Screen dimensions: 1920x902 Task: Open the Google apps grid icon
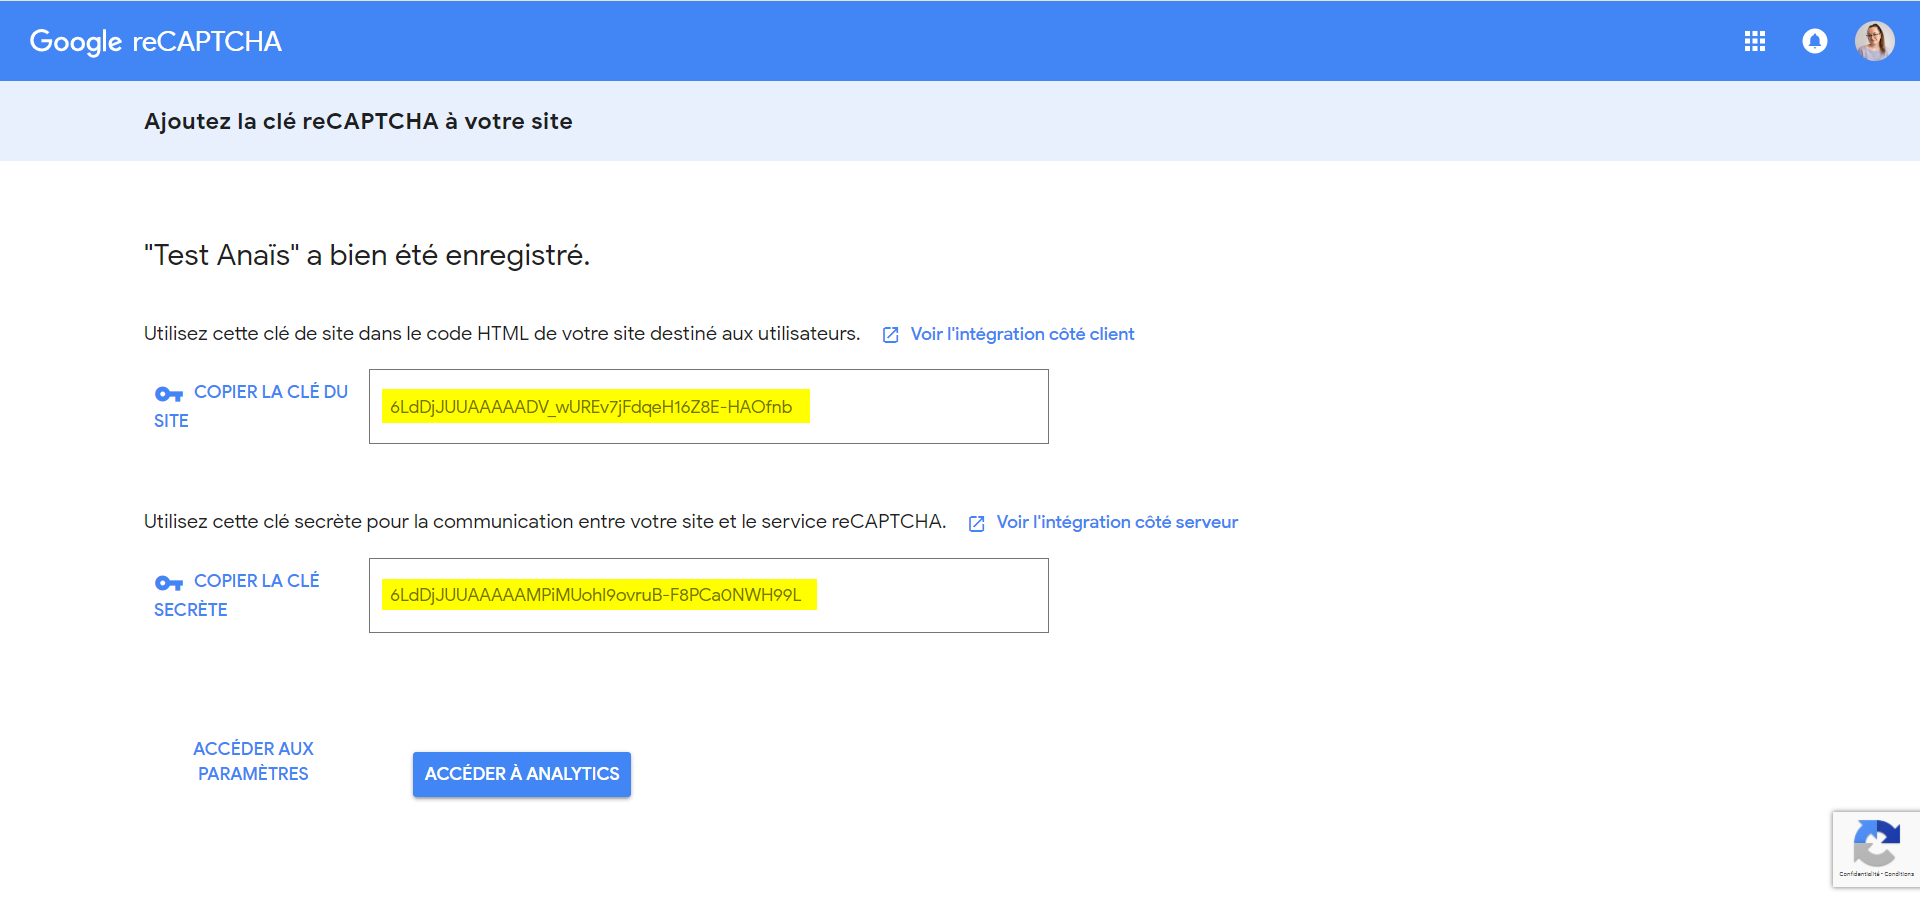click(x=1754, y=41)
